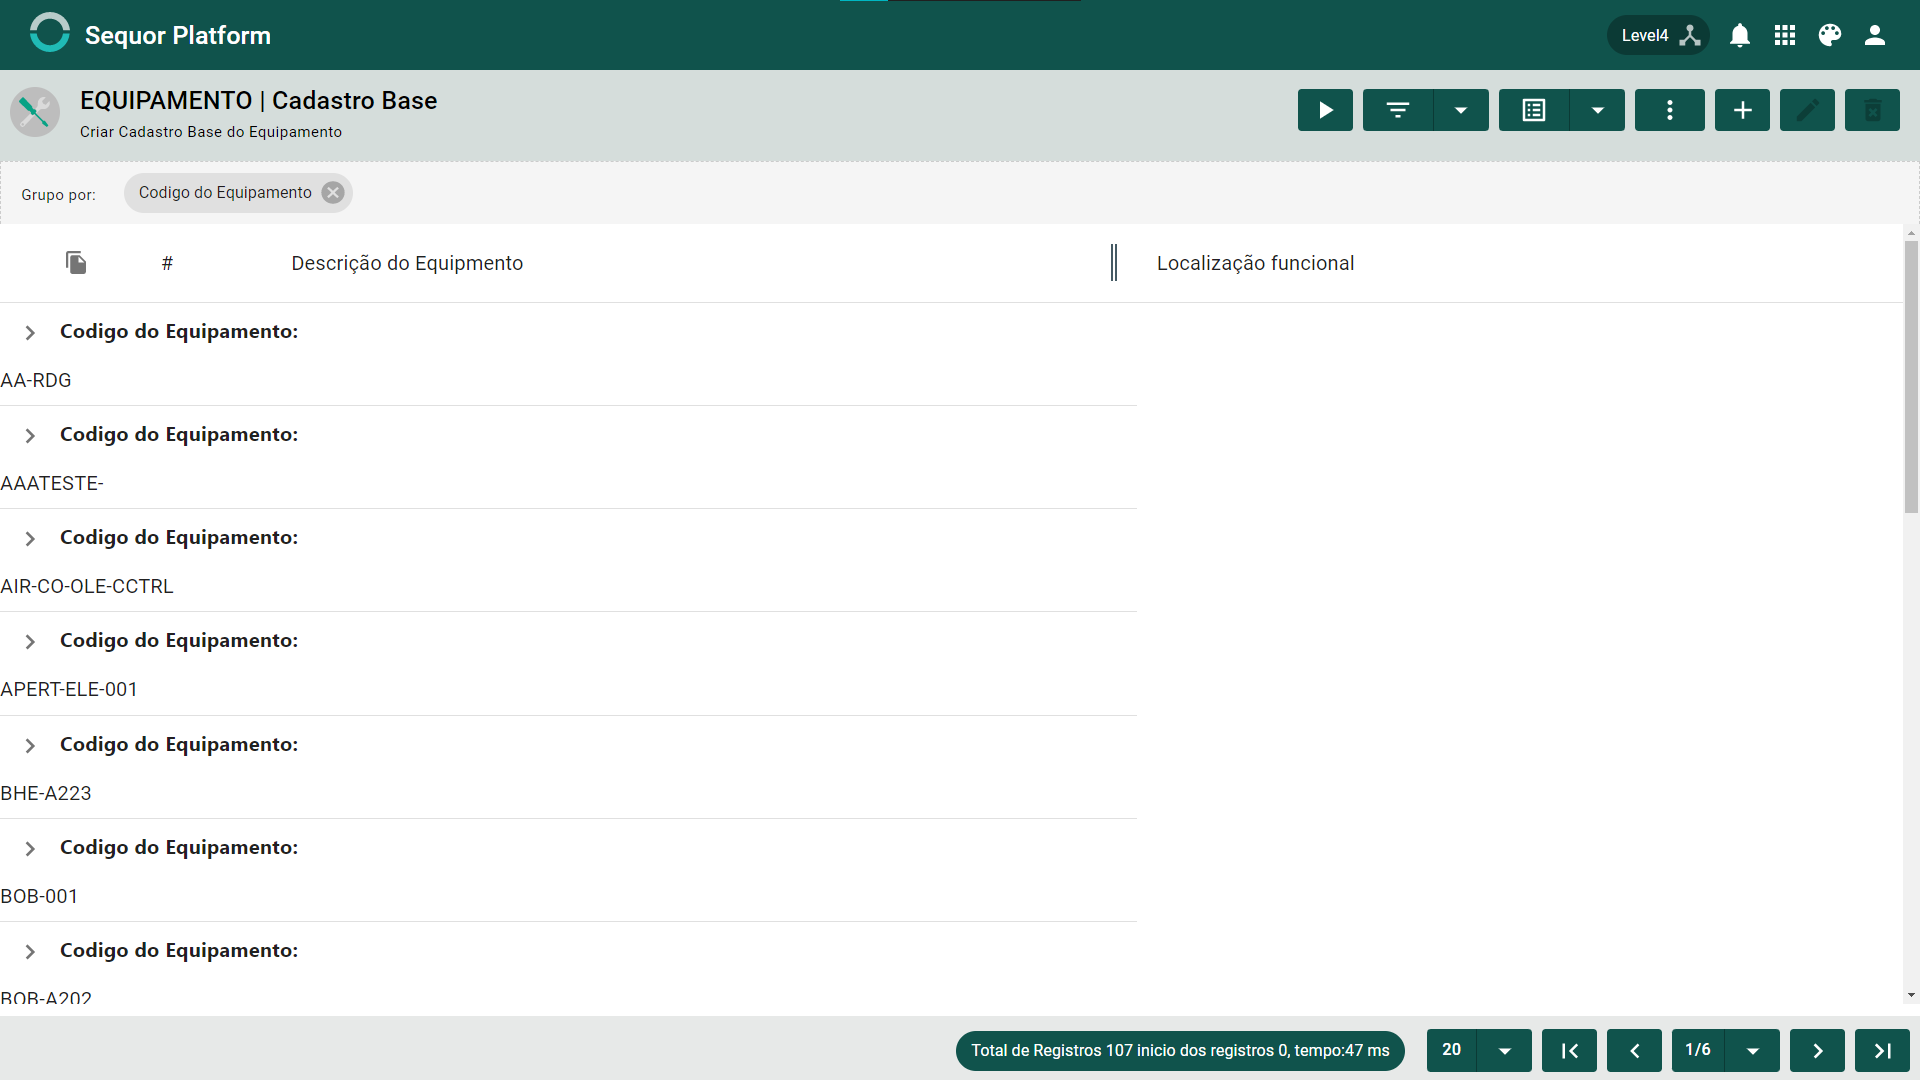Sort by Descrição do Equipmento column
The width and height of the screenshot is (1920, 1080).
(x=407, y=263)
